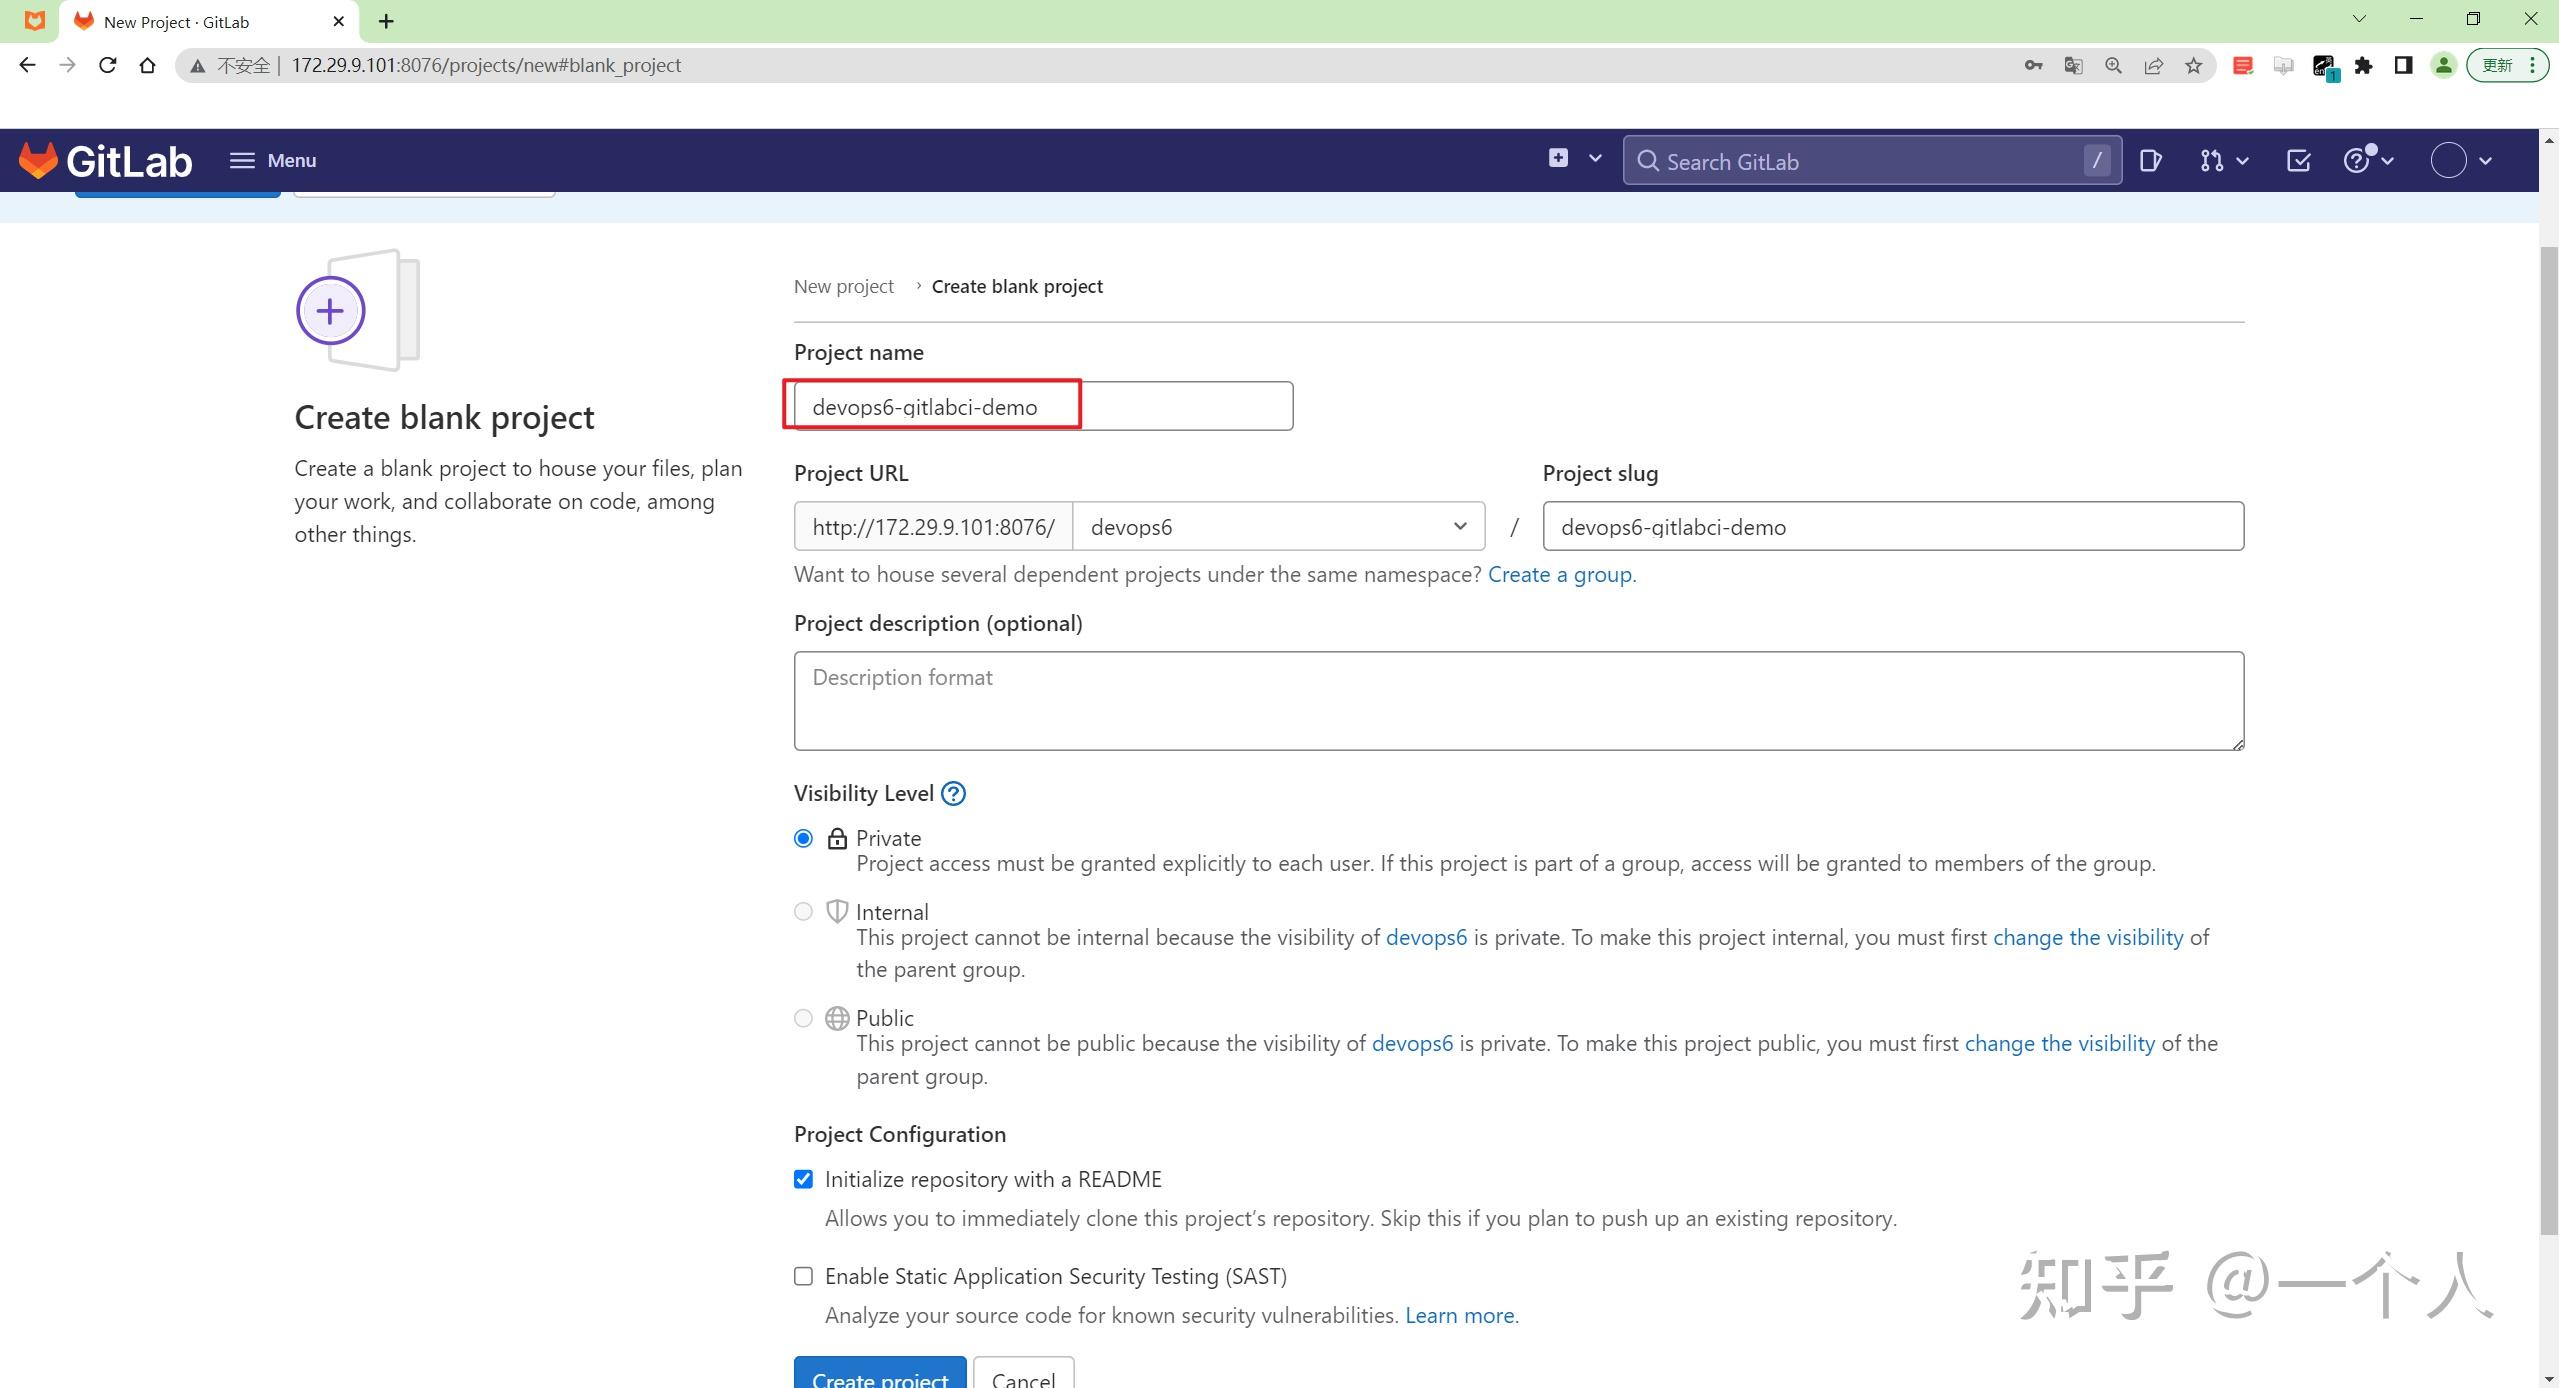The width and height of the screenshot is (2559, 1388).
Task: Click the Create project button
Action: click(879, 1376)
